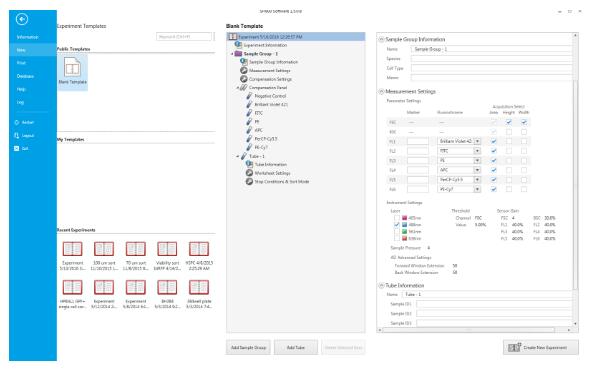Go back using the circled arrow icon

[22, 19]
